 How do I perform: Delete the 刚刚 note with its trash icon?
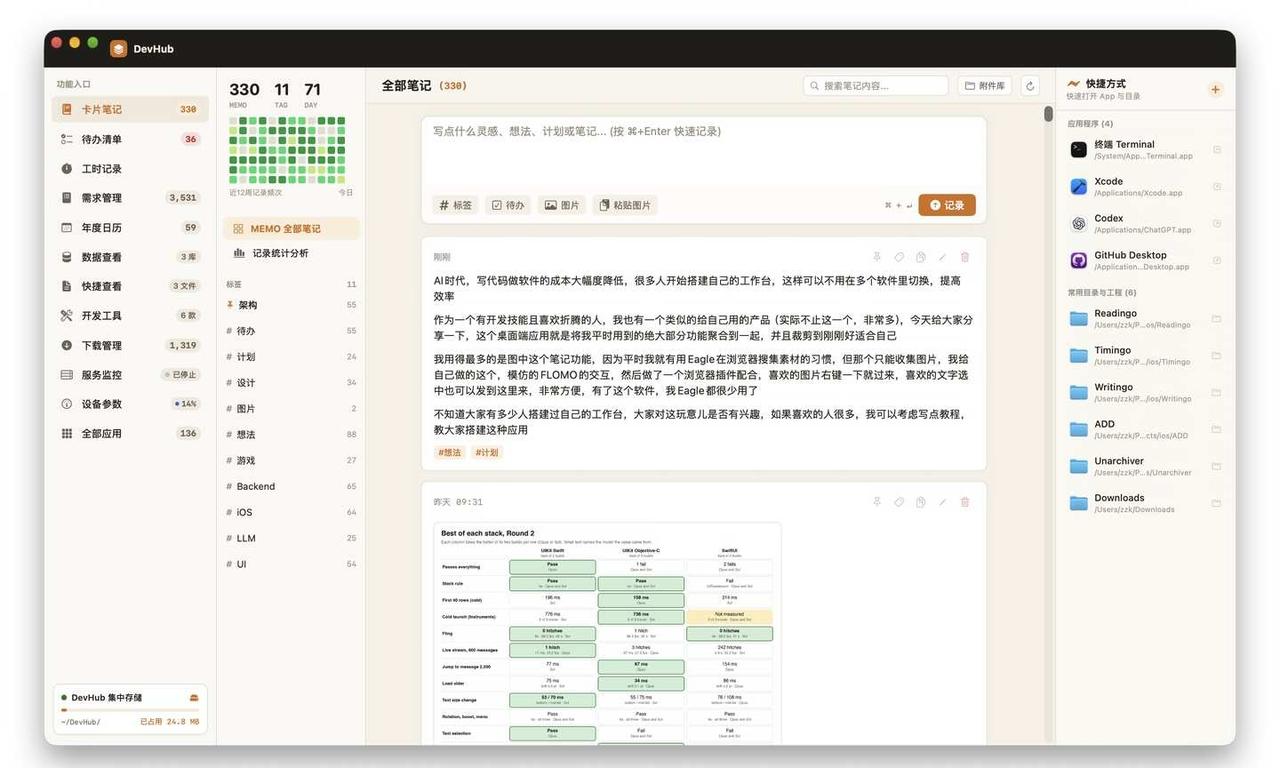[x=965, y=257]
